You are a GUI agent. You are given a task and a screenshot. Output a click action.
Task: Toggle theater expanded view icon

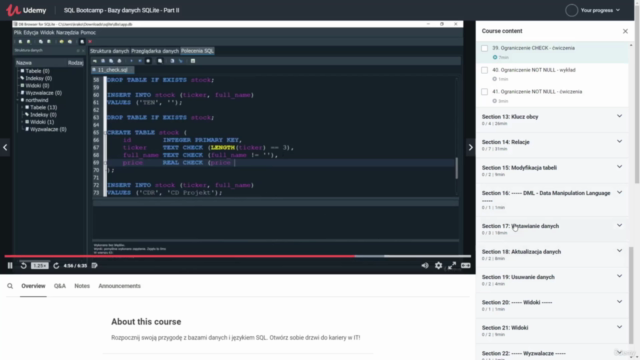coord(465,266)
